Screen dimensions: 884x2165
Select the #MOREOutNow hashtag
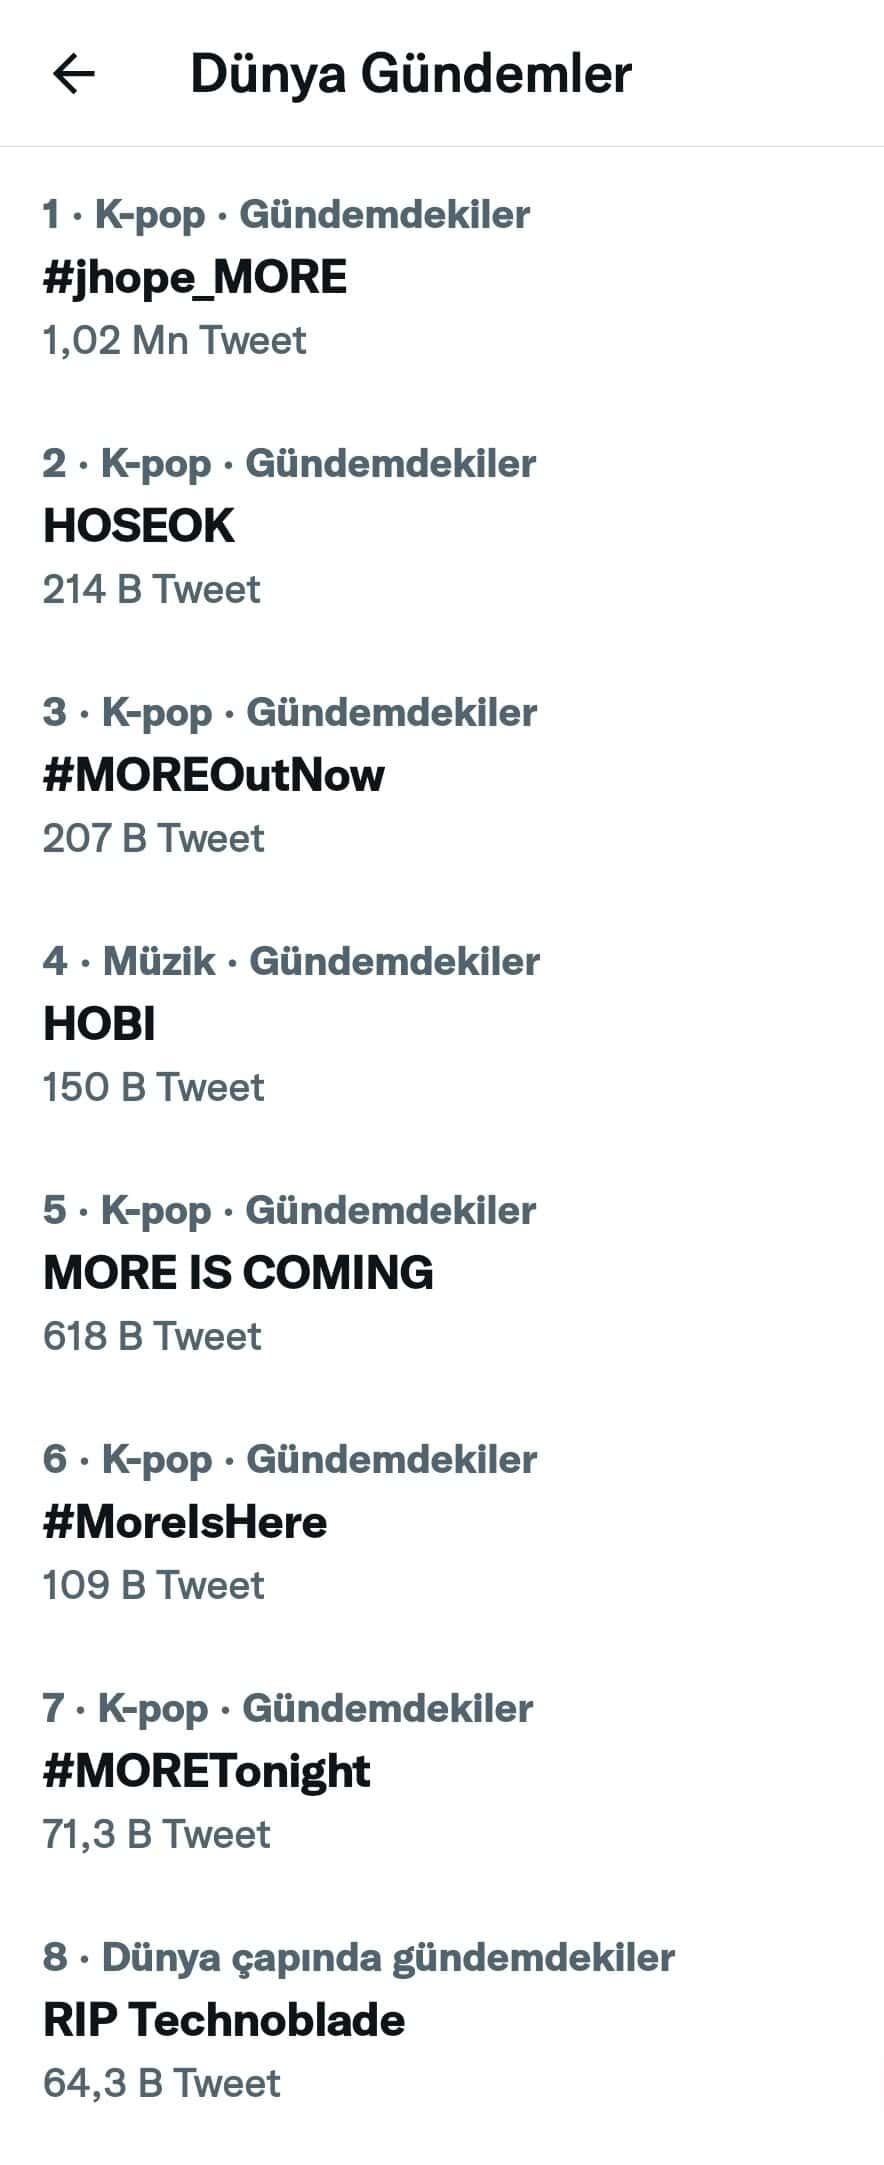click(x=214, y=775)
